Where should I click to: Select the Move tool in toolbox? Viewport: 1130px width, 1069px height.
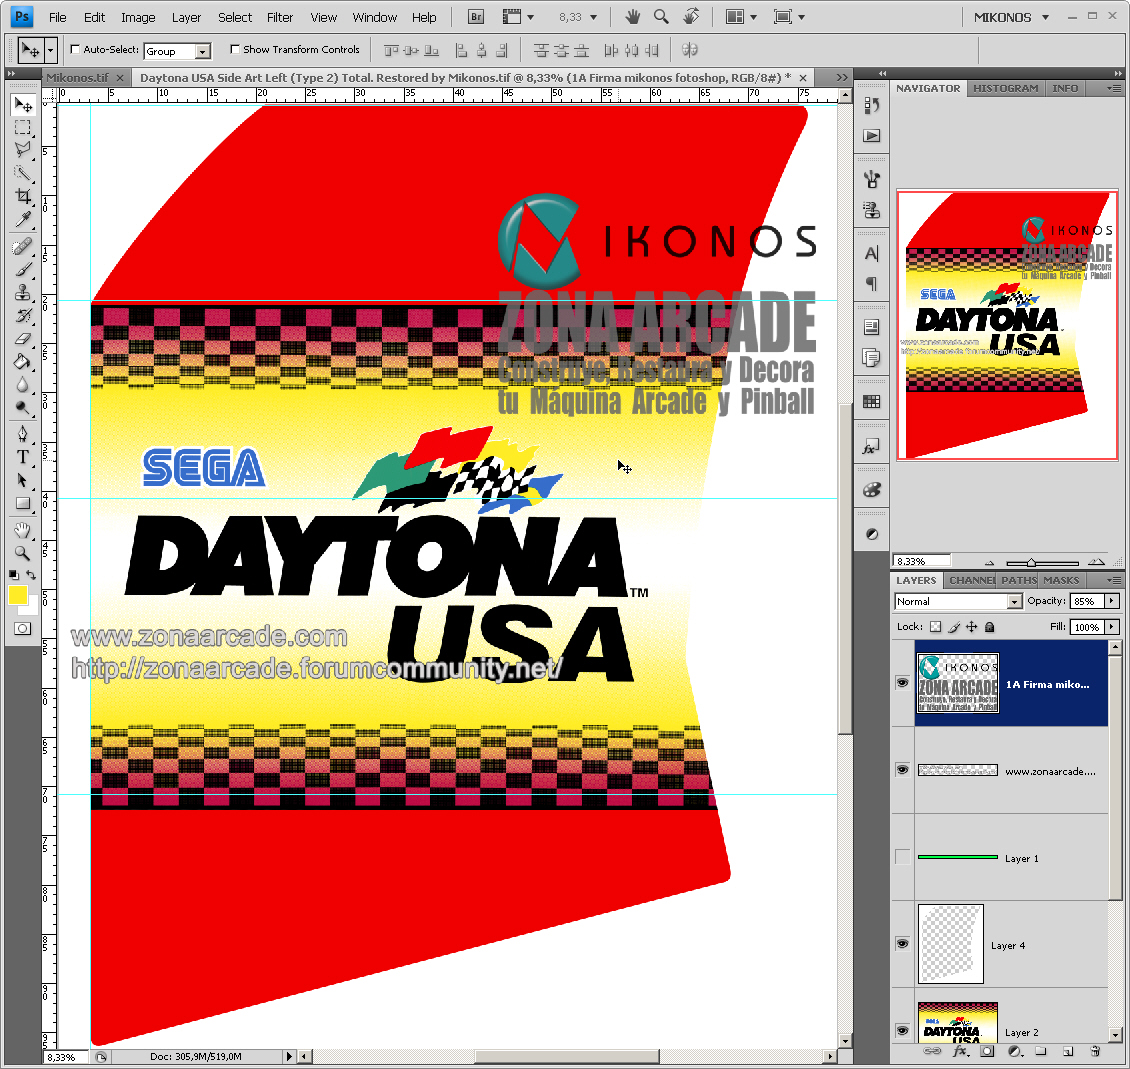click(23, 105)
